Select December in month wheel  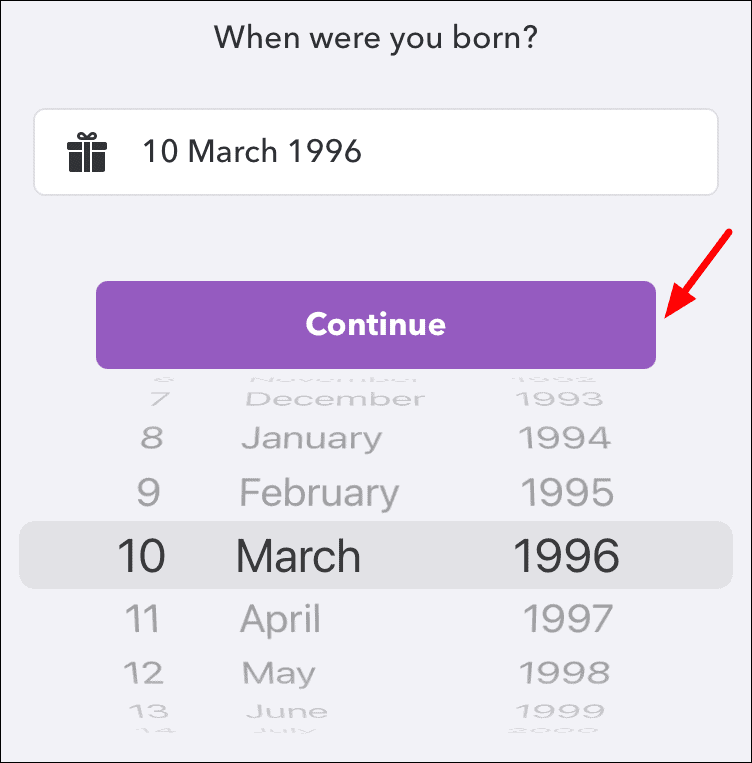(335, 399)
